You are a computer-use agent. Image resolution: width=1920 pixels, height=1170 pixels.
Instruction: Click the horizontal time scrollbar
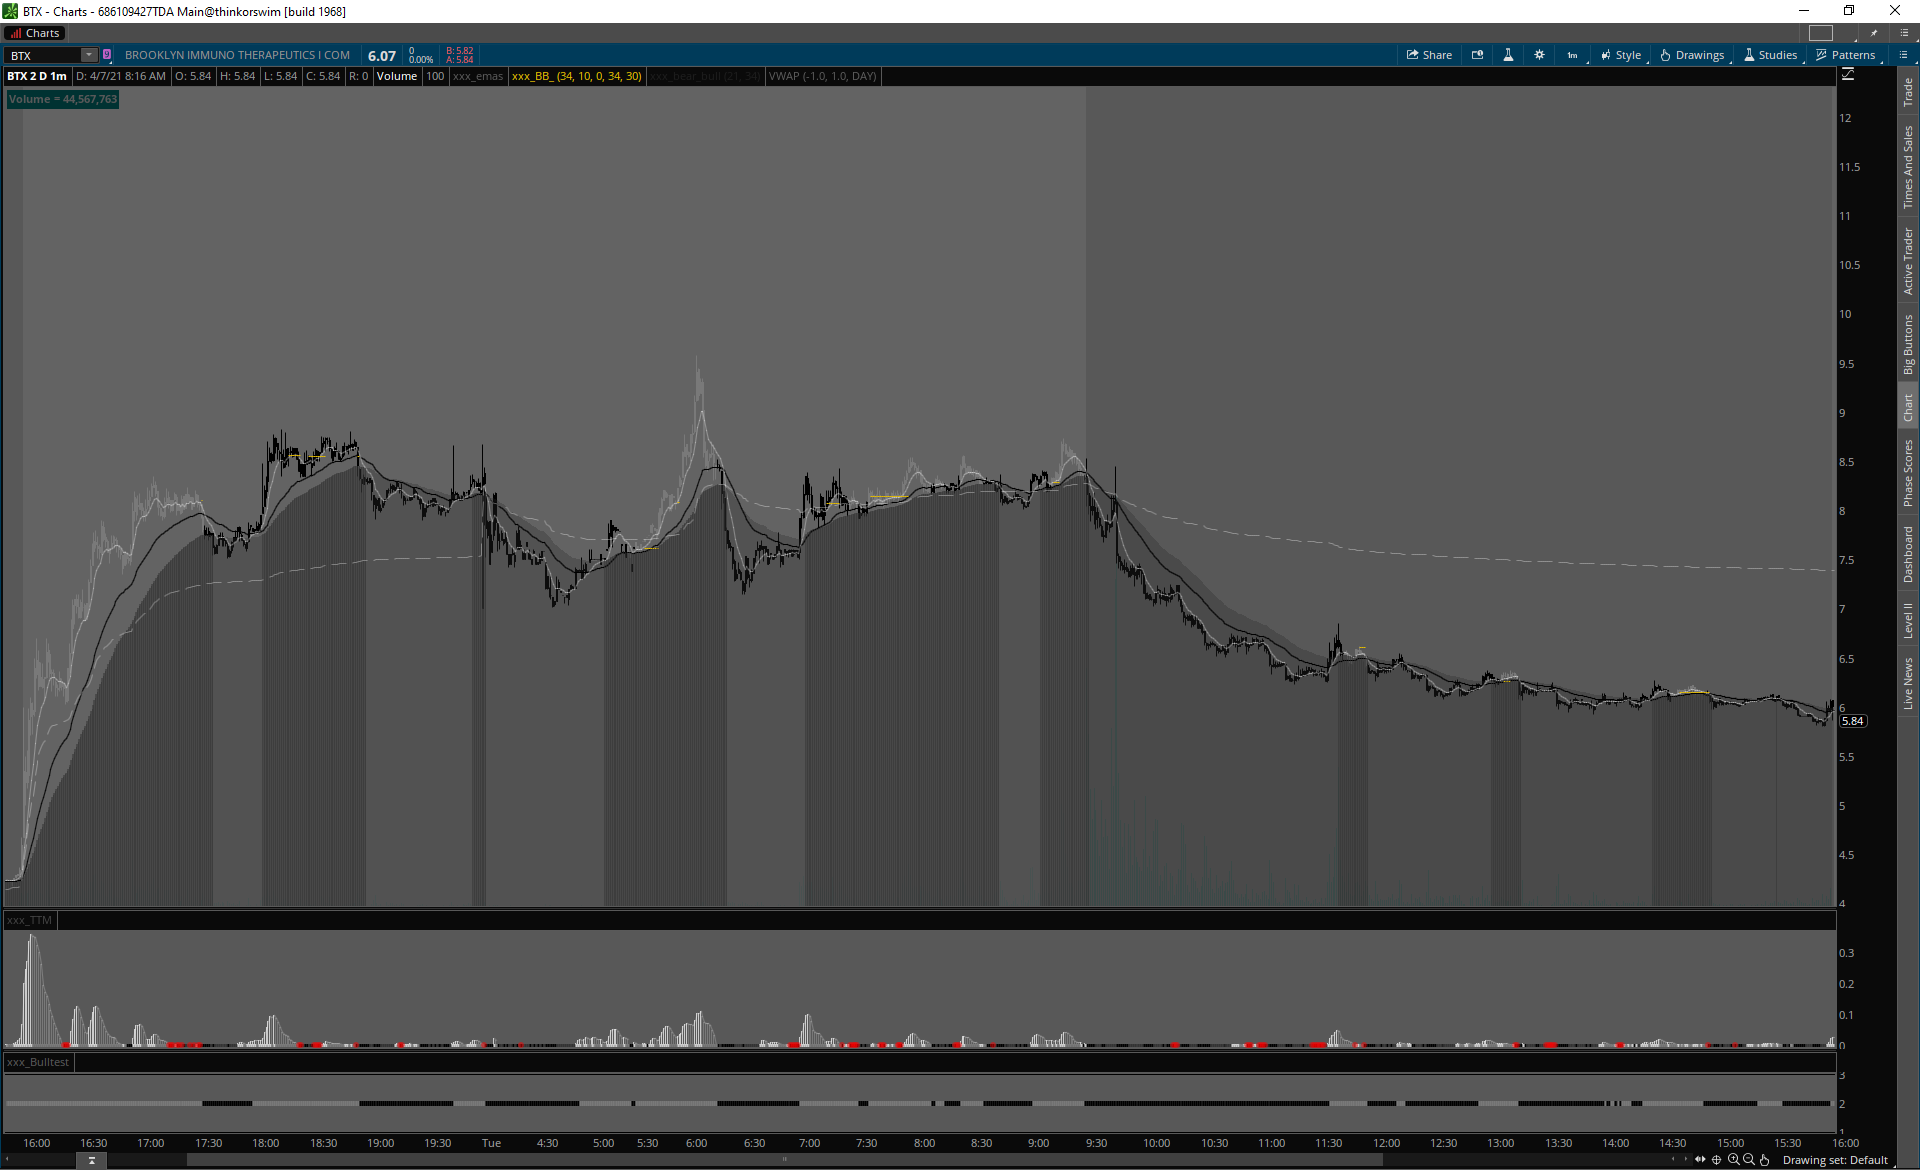click(x=784, y=1160)
